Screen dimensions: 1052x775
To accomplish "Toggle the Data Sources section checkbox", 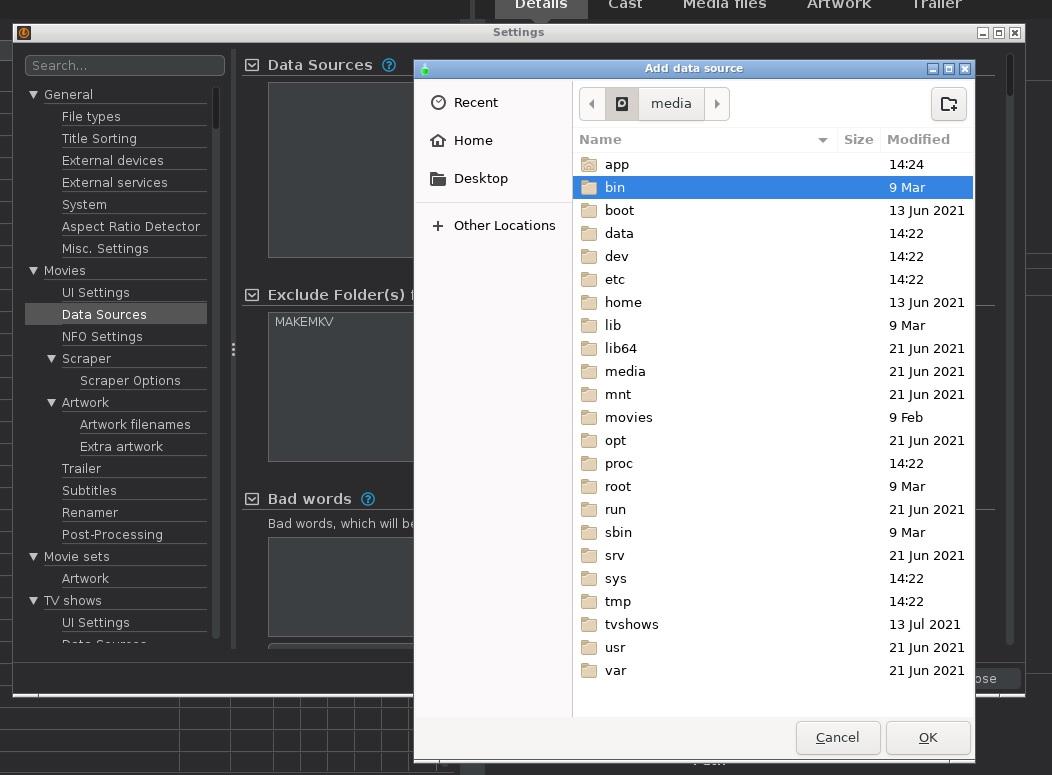I will point(252,65).
